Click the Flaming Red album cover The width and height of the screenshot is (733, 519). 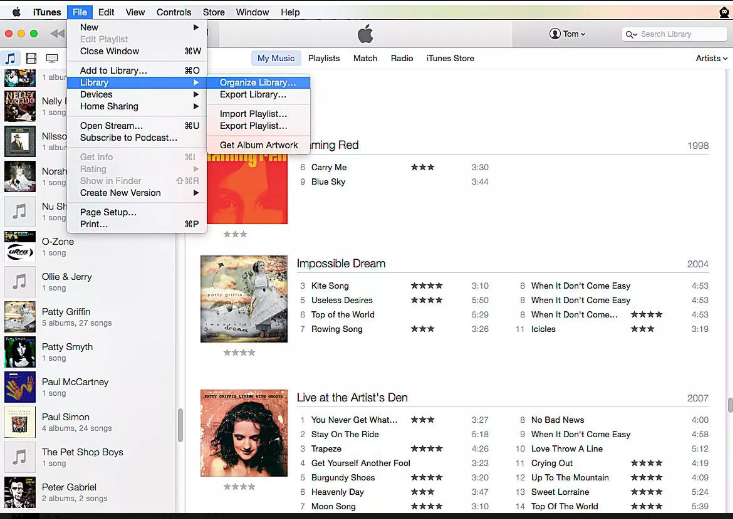[247, 189]
